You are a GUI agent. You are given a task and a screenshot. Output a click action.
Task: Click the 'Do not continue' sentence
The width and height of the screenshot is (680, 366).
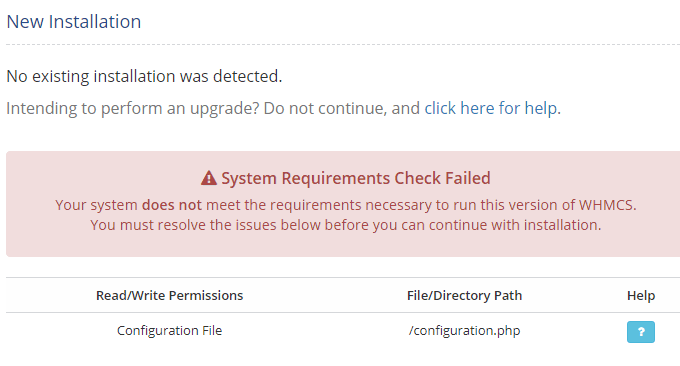tap(324, 108)
